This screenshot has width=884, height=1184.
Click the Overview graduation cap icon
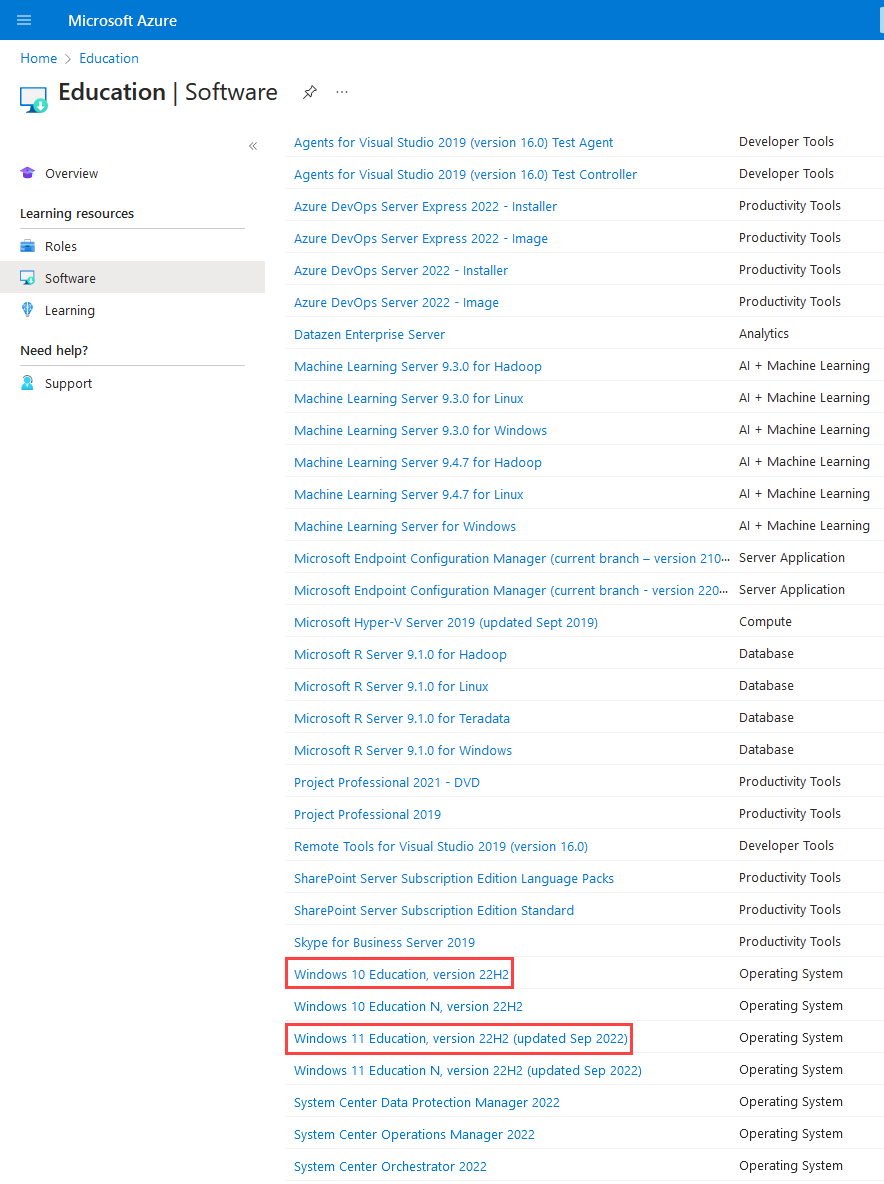click(x=28, y=173)
